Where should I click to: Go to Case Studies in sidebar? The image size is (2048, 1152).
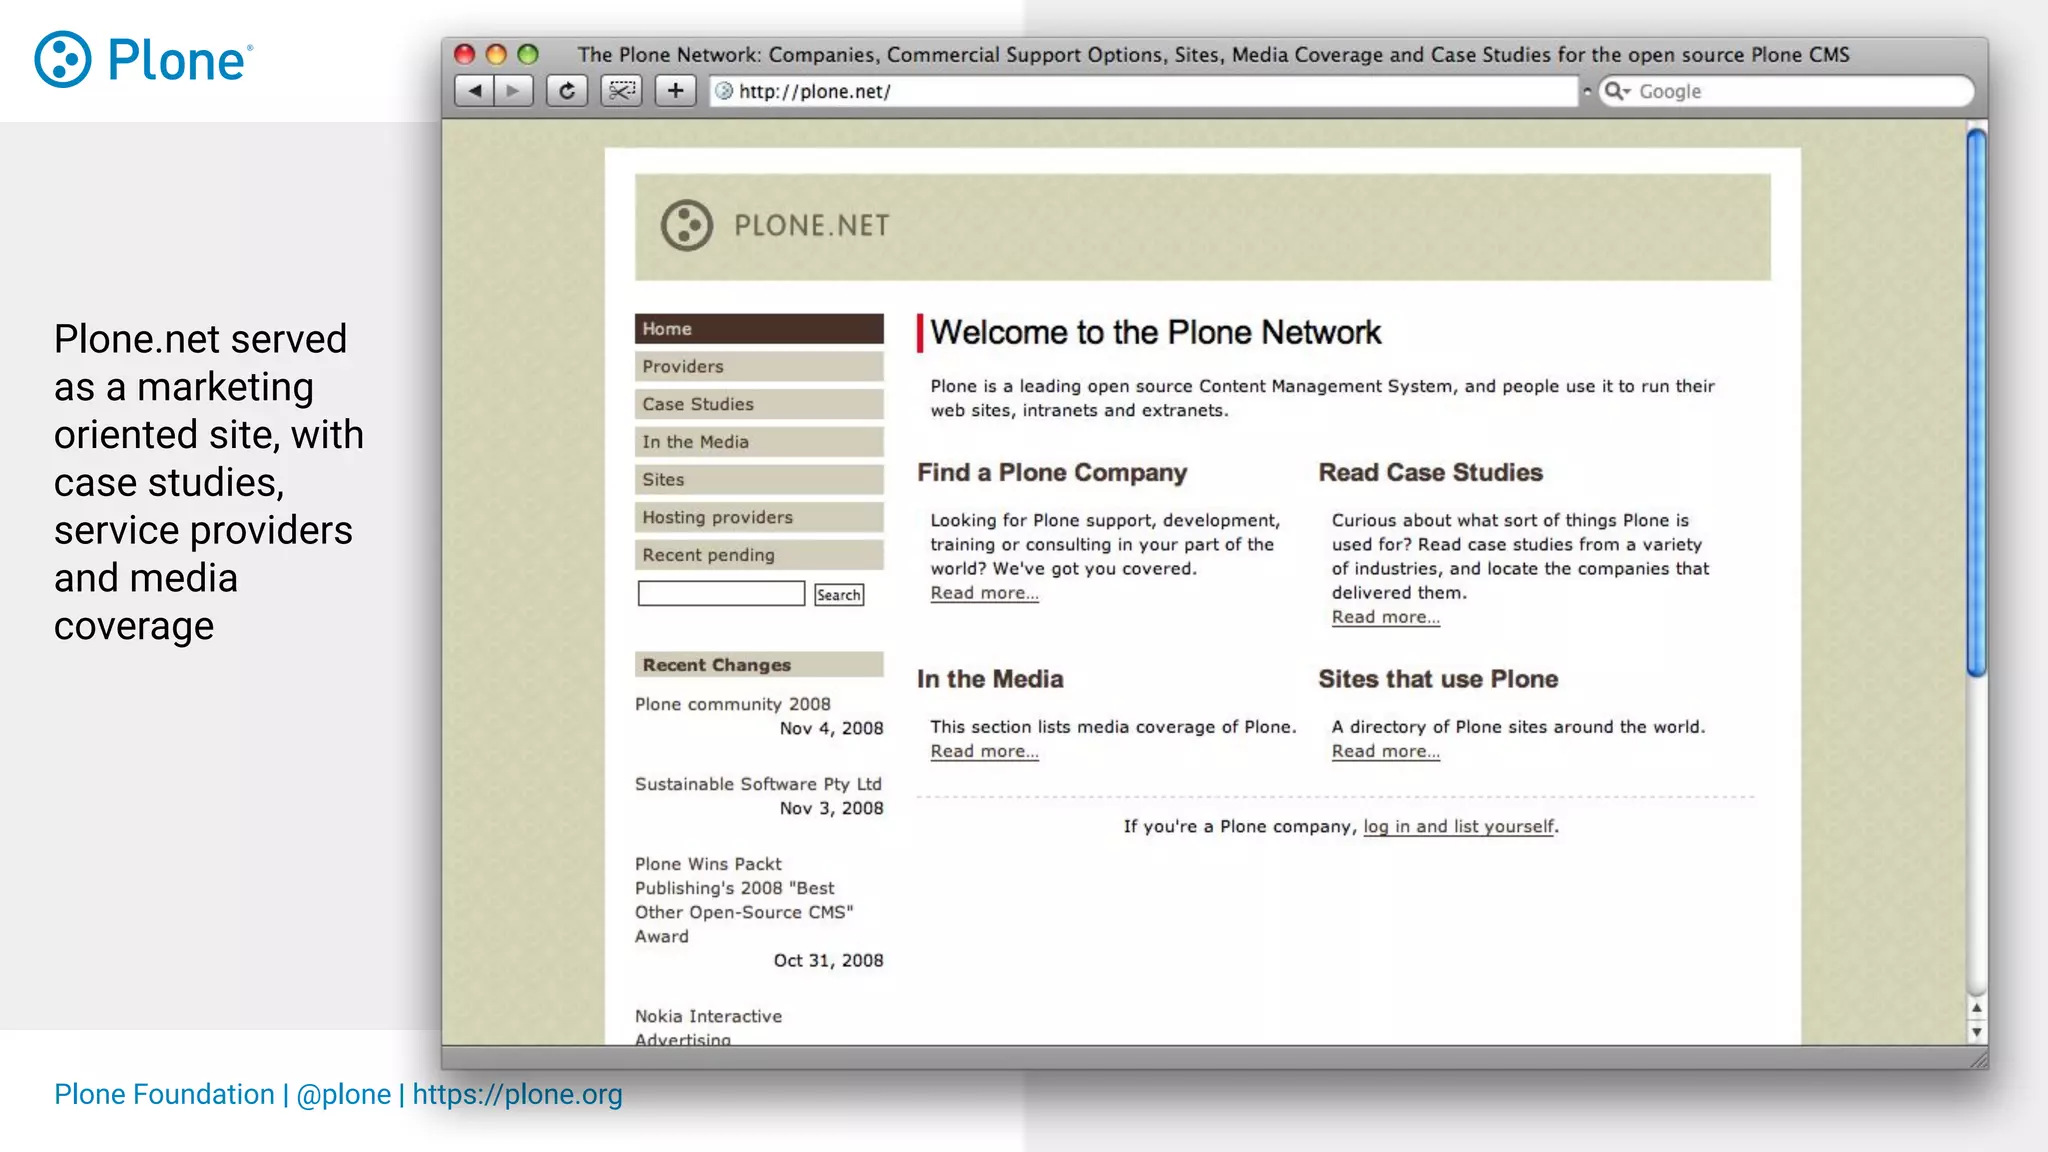tap(759, 404)
